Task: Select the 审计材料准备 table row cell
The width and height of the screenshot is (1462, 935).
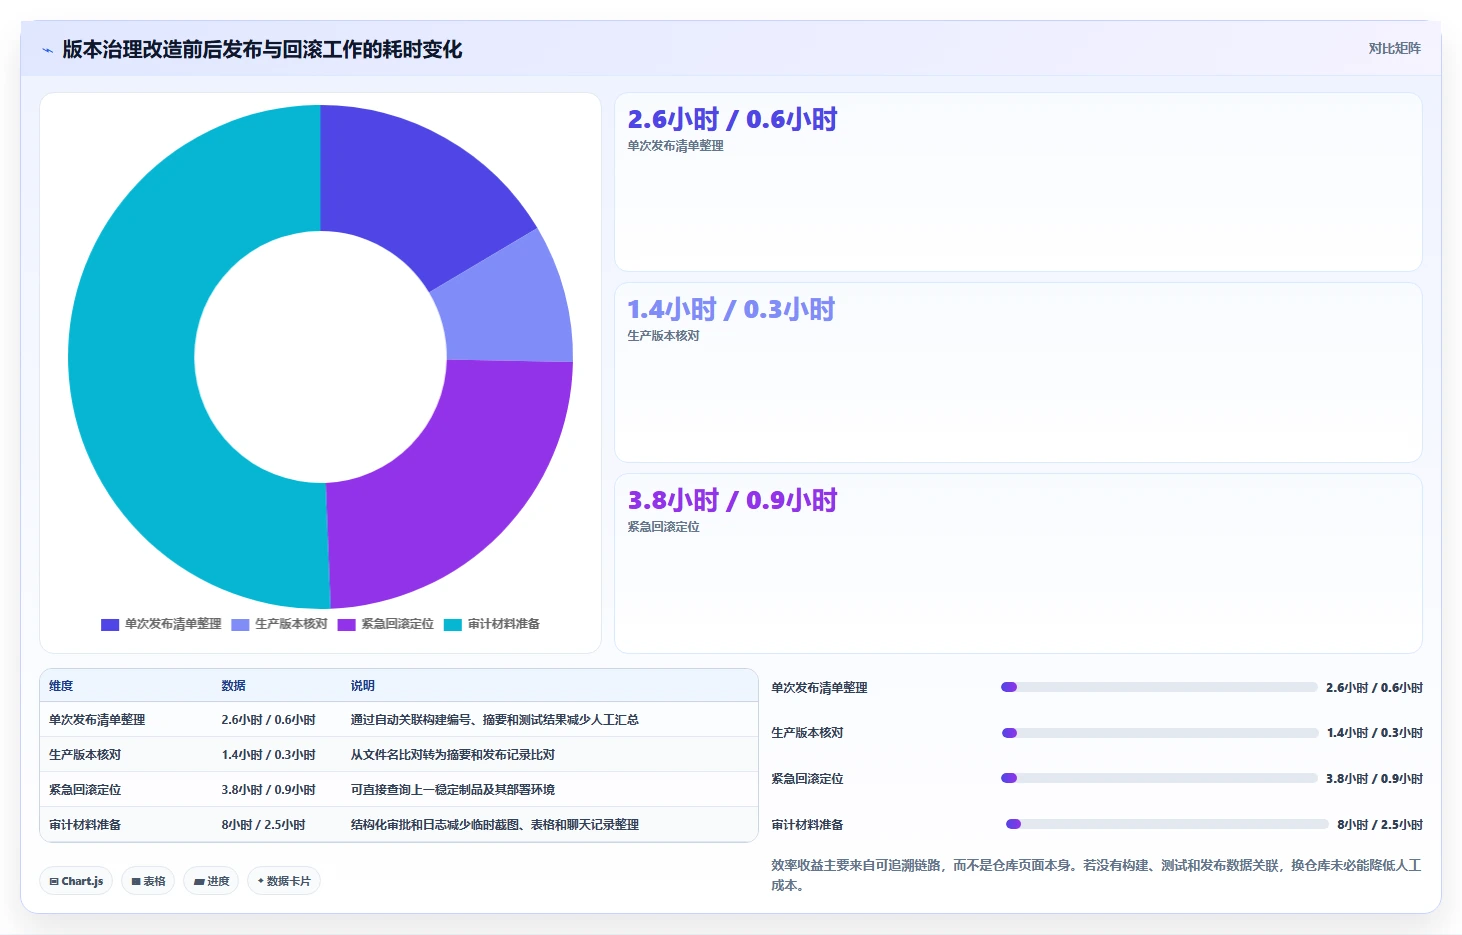Action: [85, 825]
